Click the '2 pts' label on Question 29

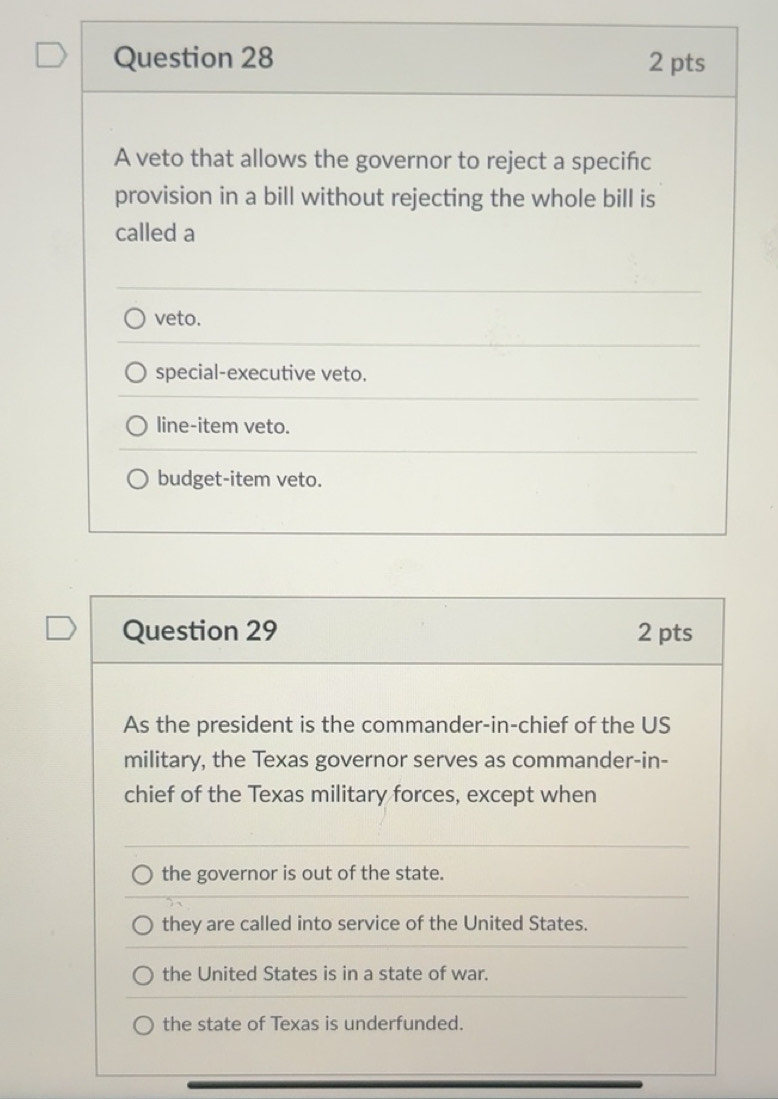665,632
